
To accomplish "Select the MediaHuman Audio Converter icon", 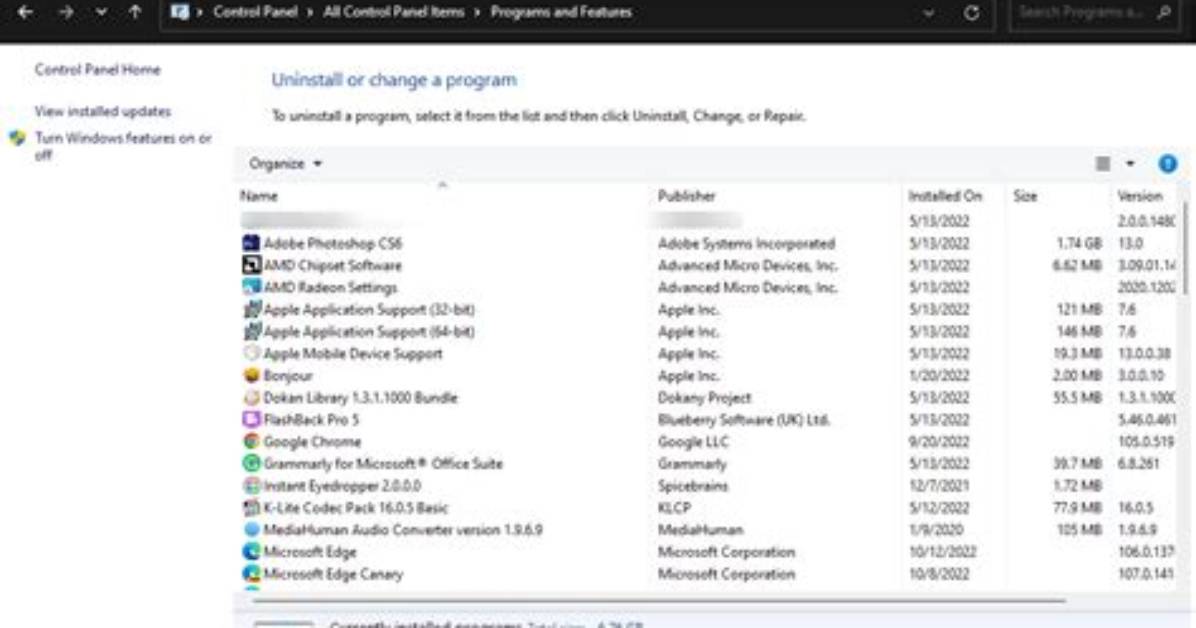I will point(251,530).
